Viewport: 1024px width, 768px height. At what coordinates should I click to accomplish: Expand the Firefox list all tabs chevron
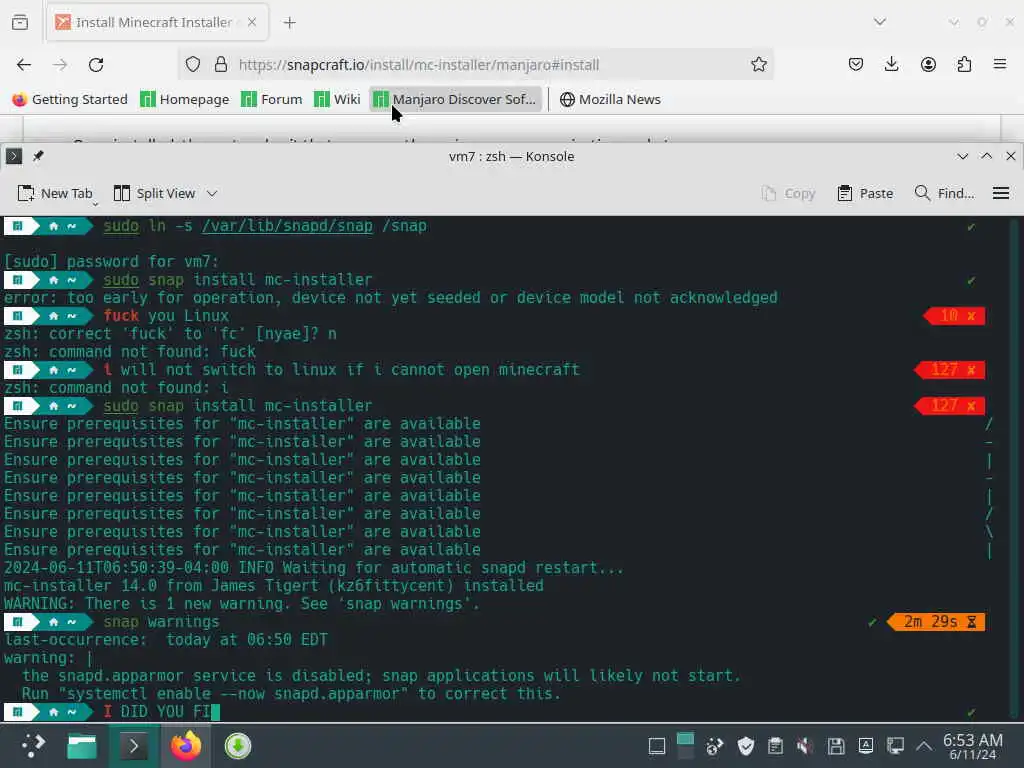880,22
